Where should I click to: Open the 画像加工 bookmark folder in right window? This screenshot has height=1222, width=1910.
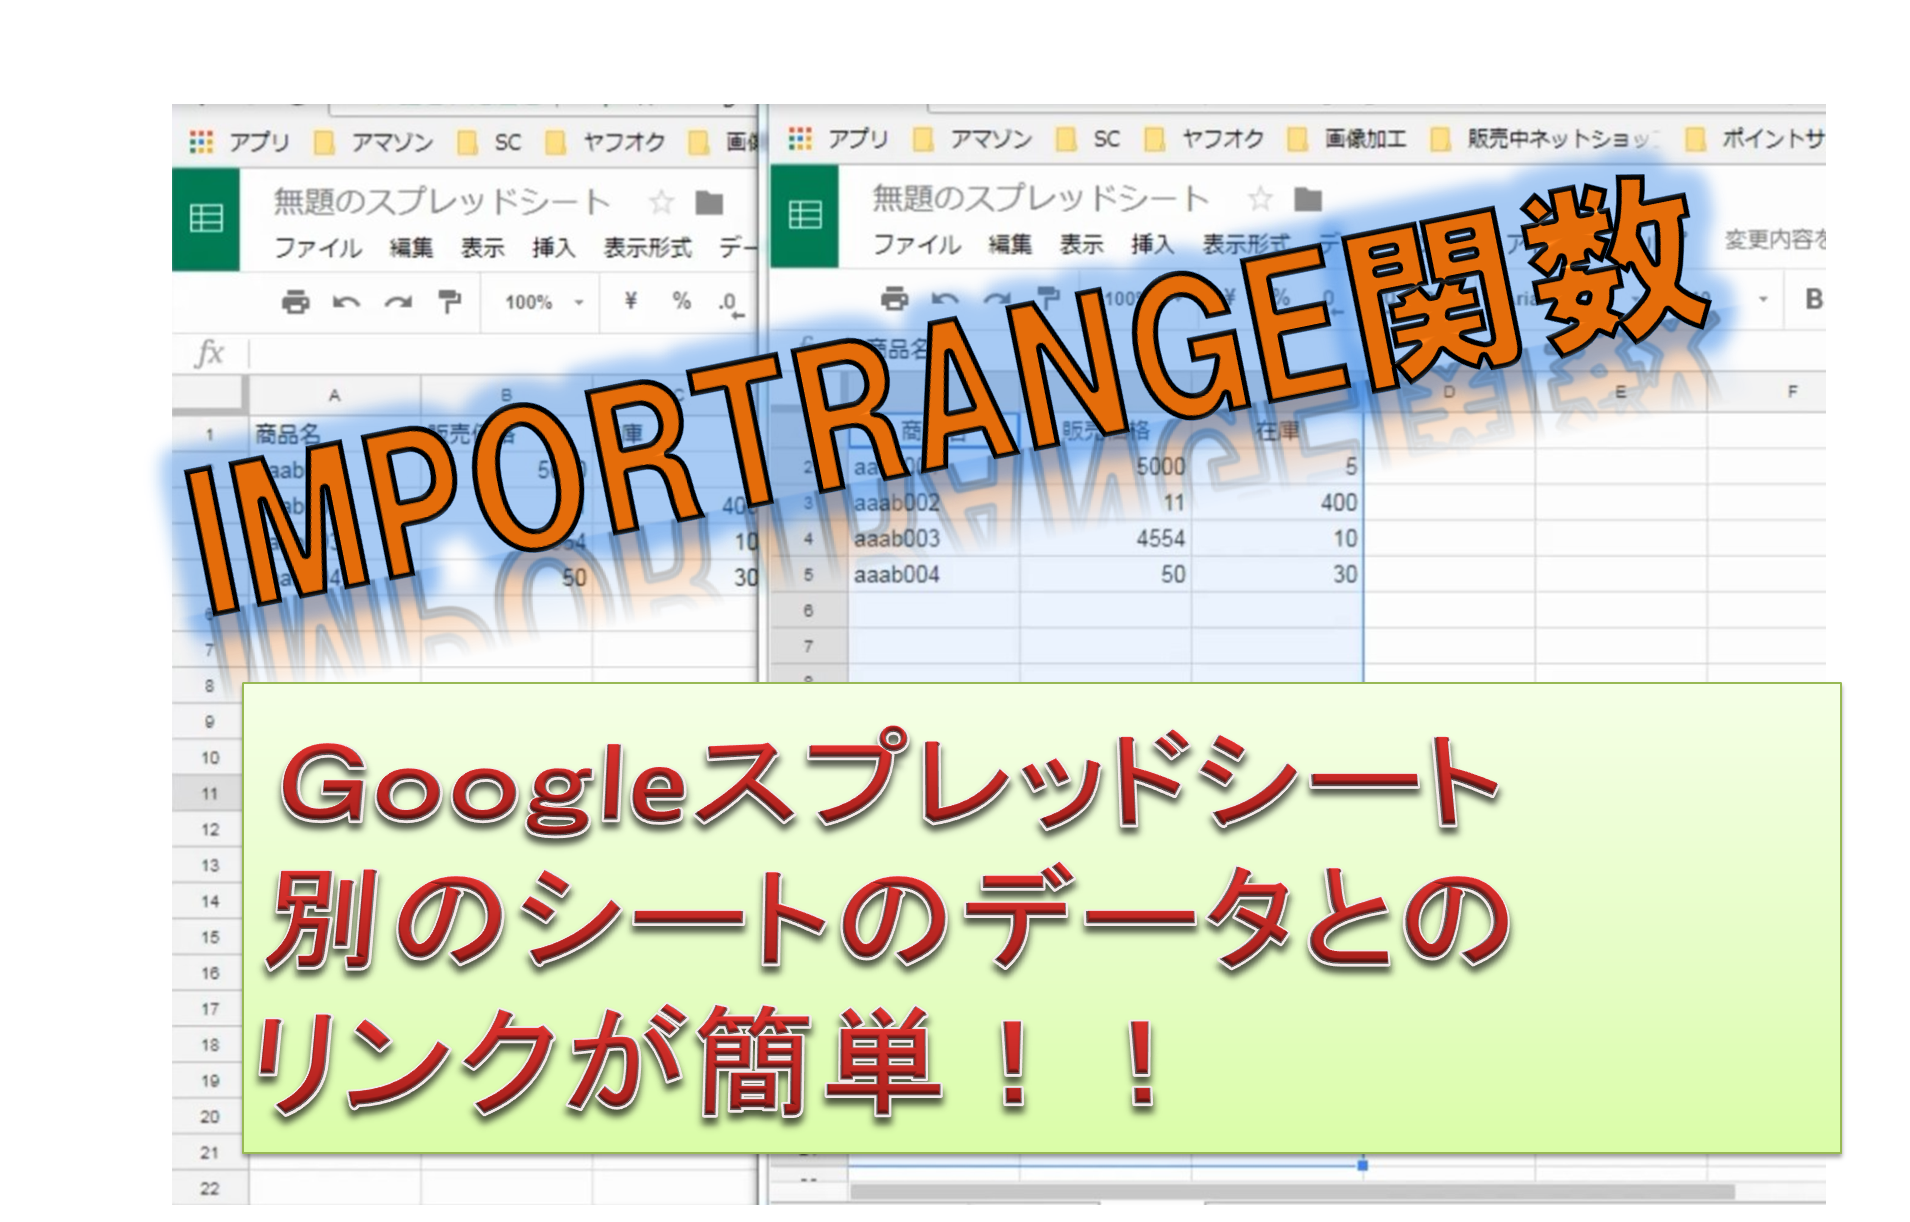pyautogui.click(x=1348, y=139)
